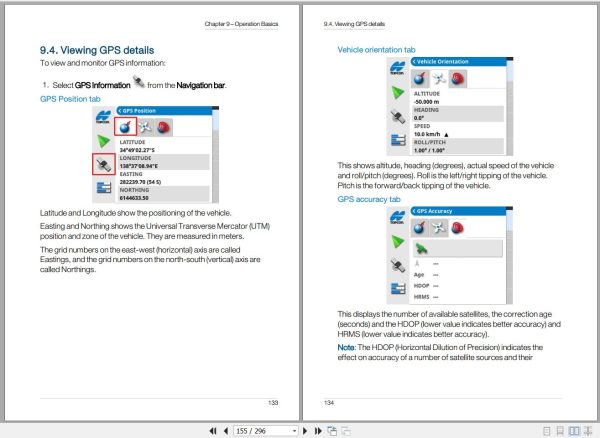This screenshot has width=600, height=438.
Task: Click the go-to-previous-view icon after the page arrows
Action: (332, 431)
